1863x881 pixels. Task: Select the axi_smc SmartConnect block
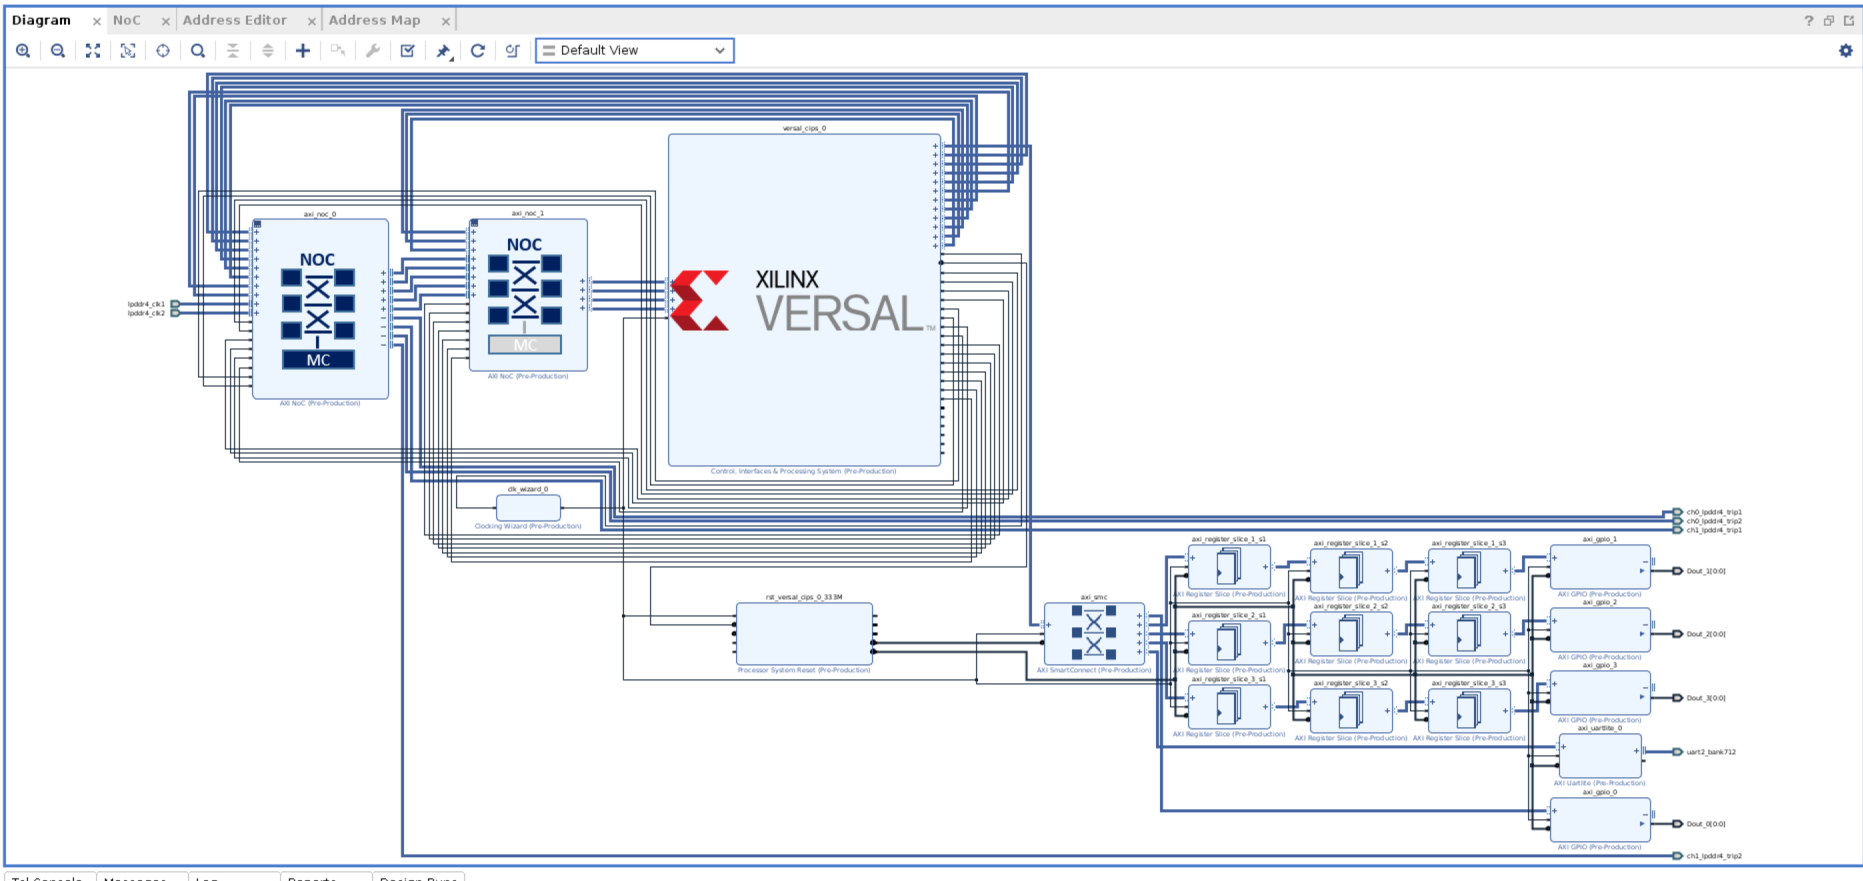1094,634
